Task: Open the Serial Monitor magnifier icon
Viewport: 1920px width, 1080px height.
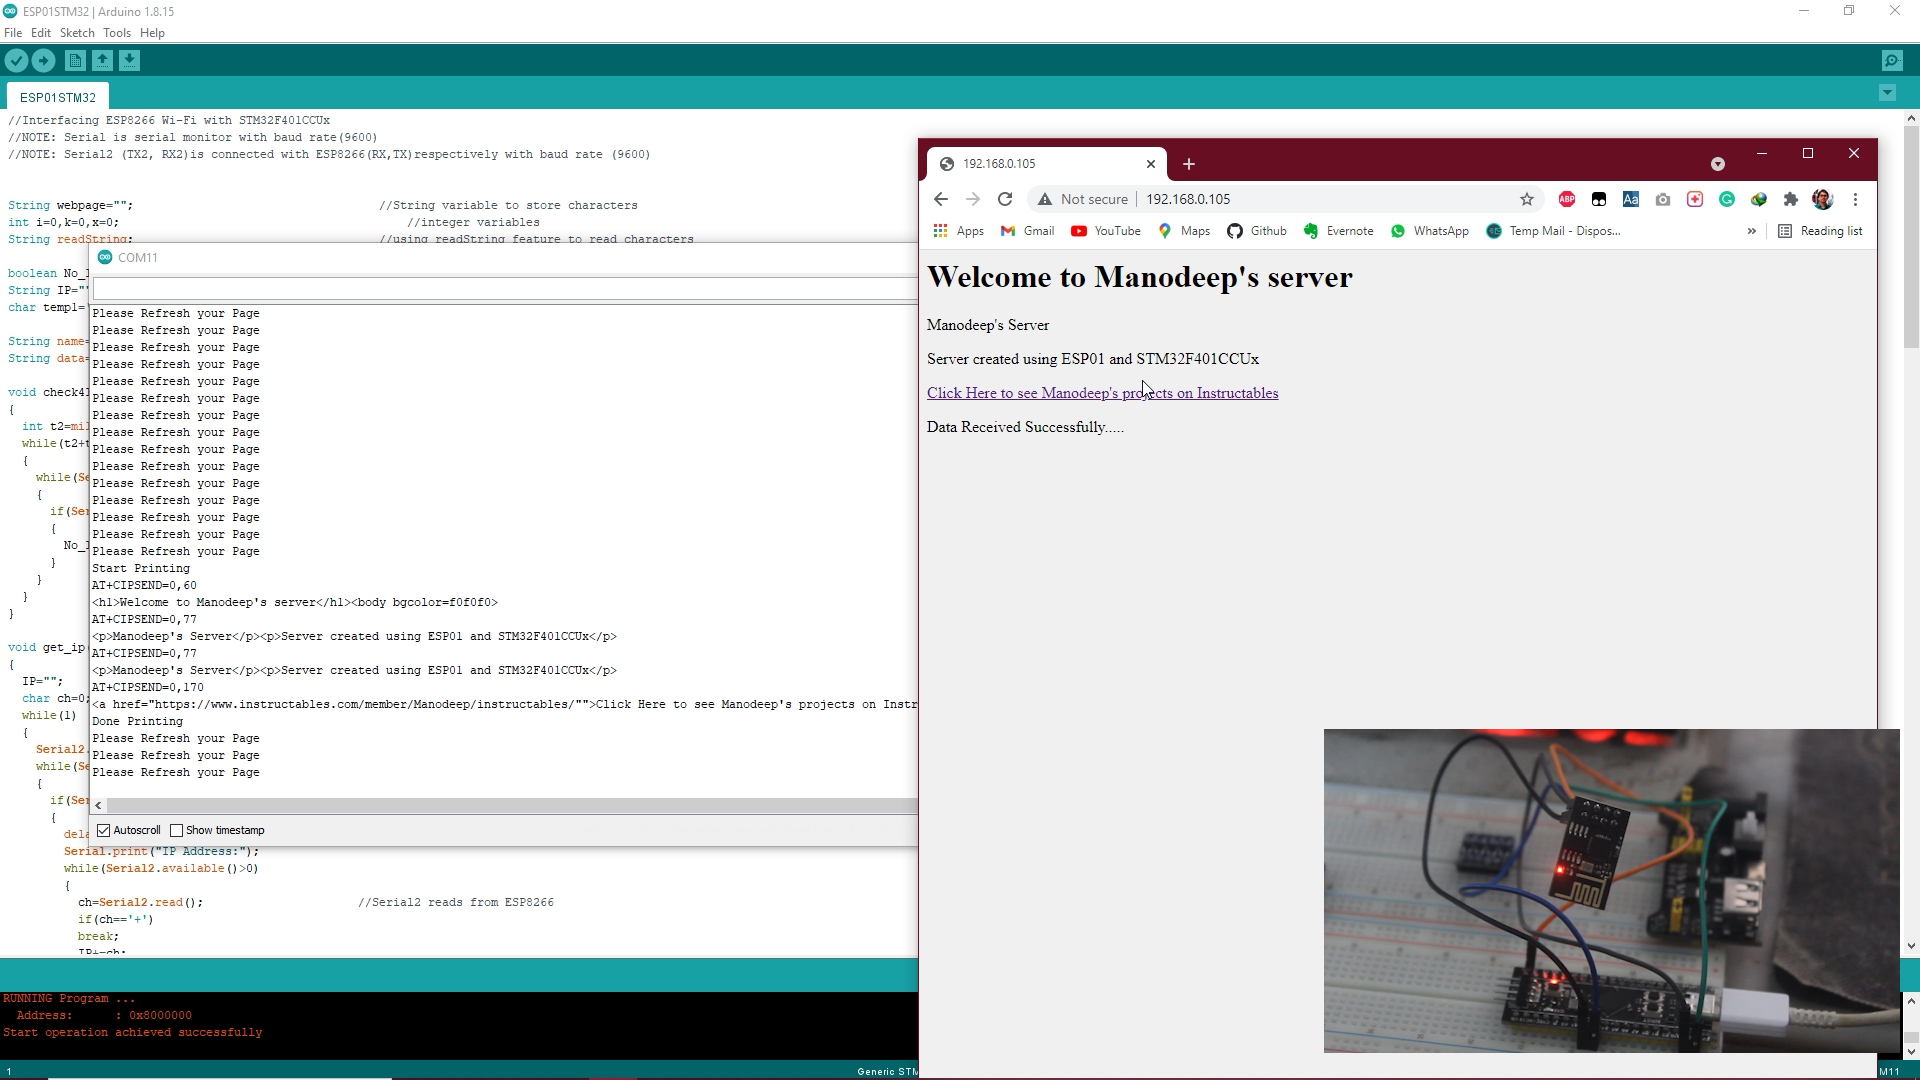Action: (x=1892, y=61)
